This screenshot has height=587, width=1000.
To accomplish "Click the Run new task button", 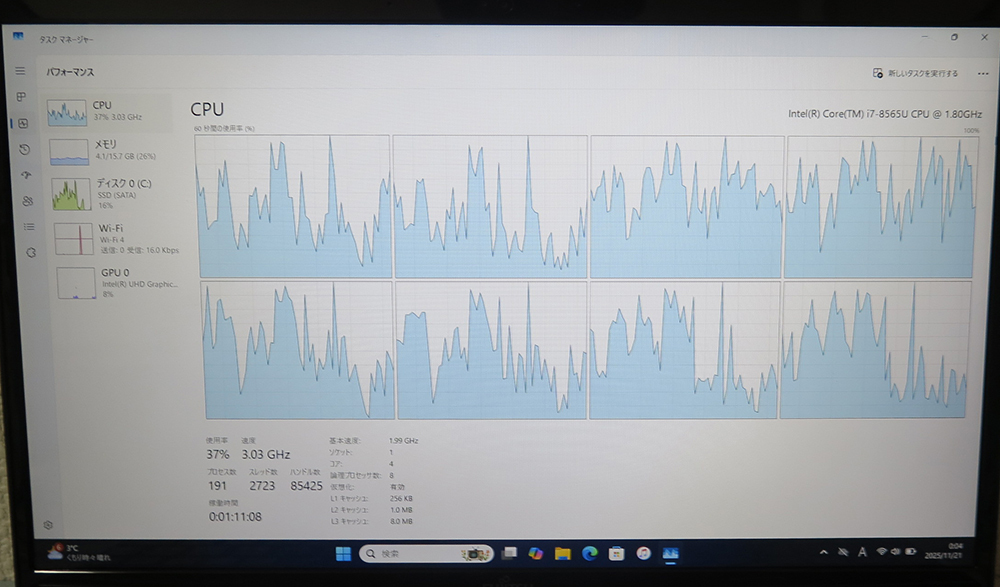I will tap(915, 73).
